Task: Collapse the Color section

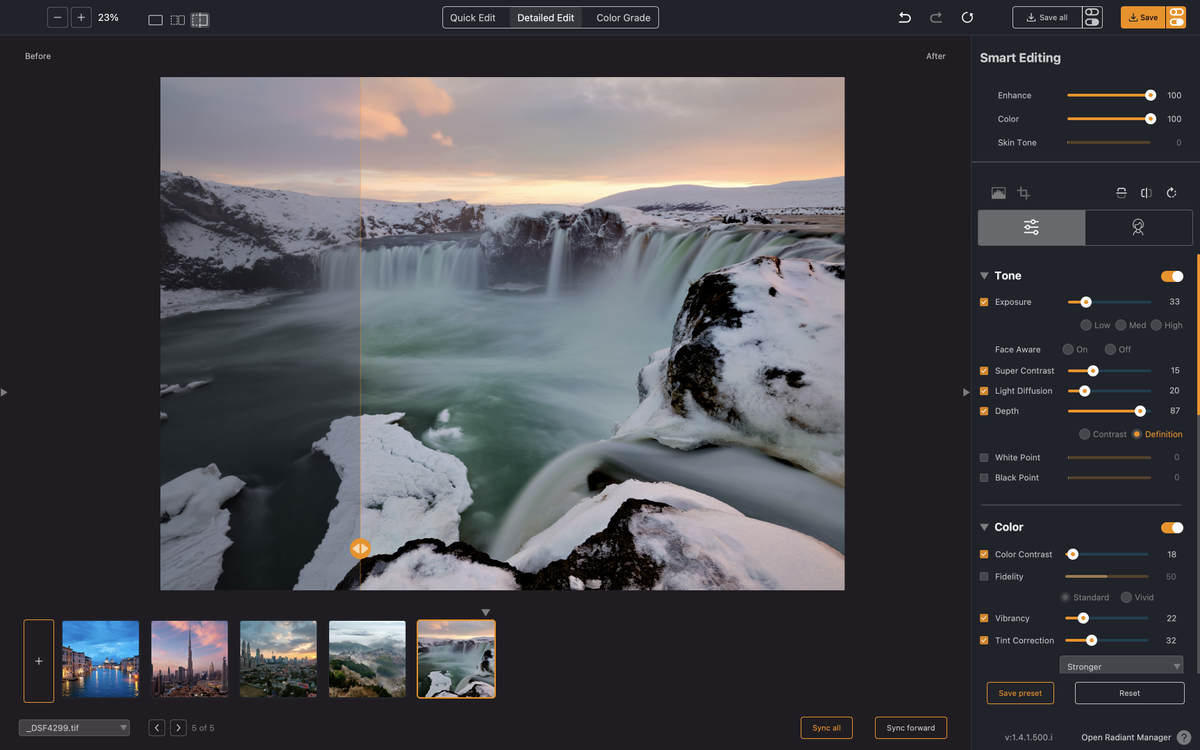Action: [x=984, y=527]
